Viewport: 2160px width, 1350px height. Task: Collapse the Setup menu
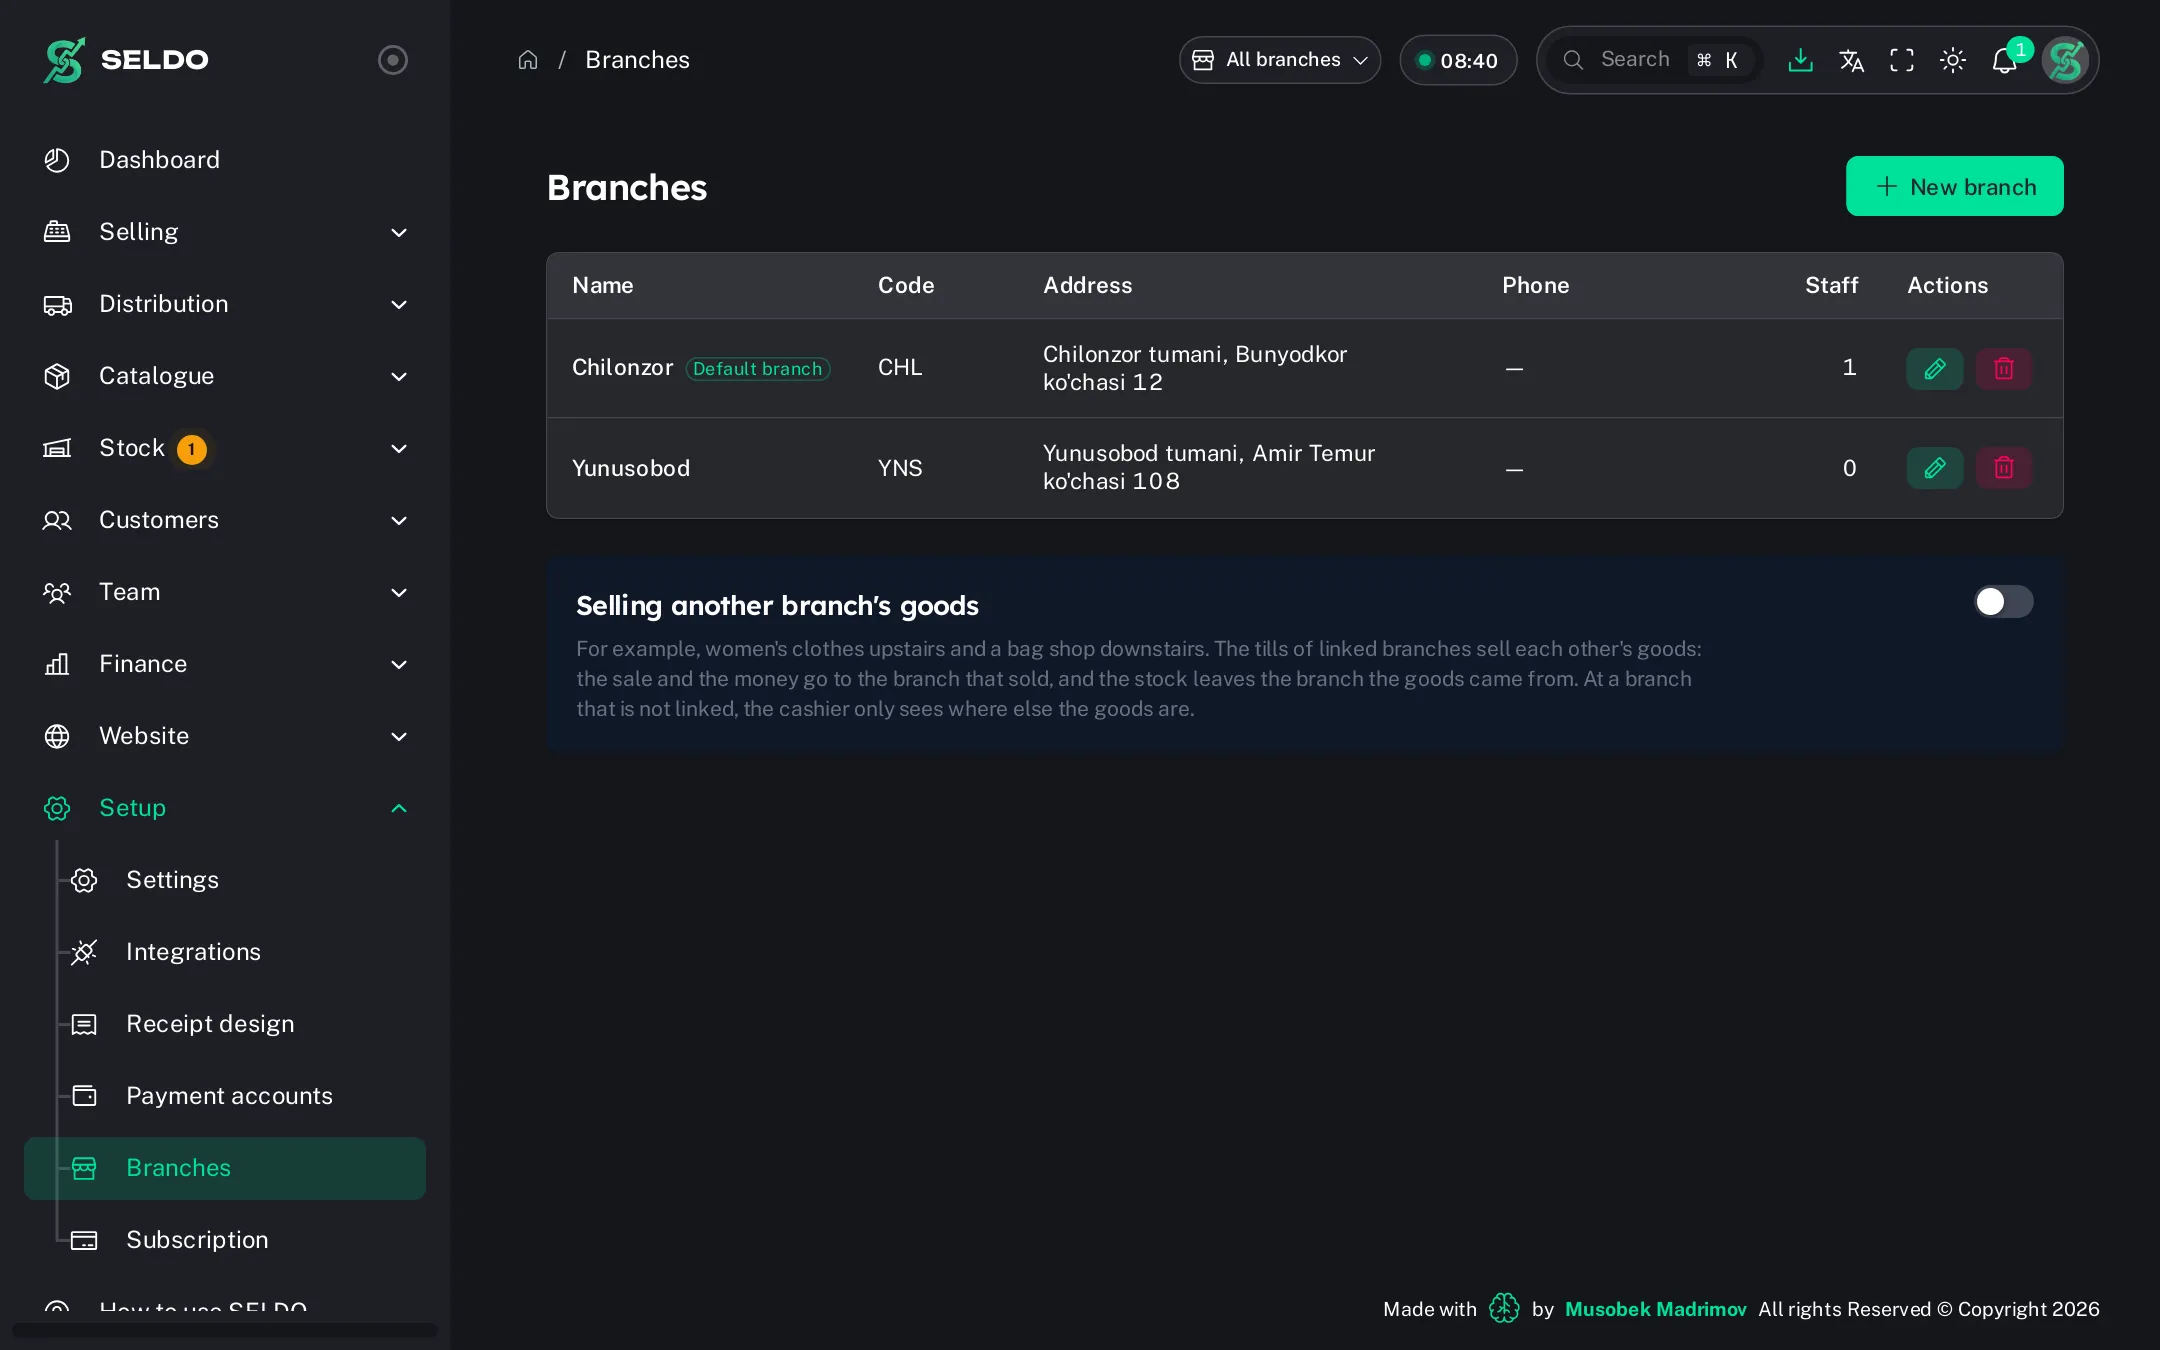[225, 808]
